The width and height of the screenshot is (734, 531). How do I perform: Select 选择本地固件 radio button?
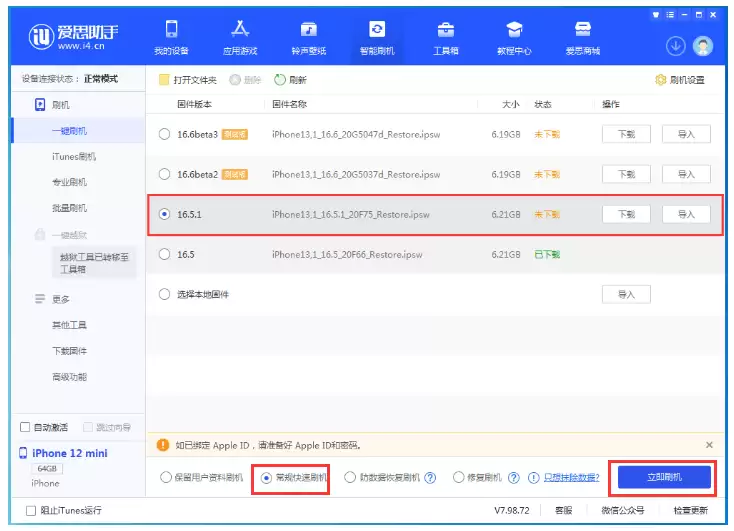tap(164, 295)
